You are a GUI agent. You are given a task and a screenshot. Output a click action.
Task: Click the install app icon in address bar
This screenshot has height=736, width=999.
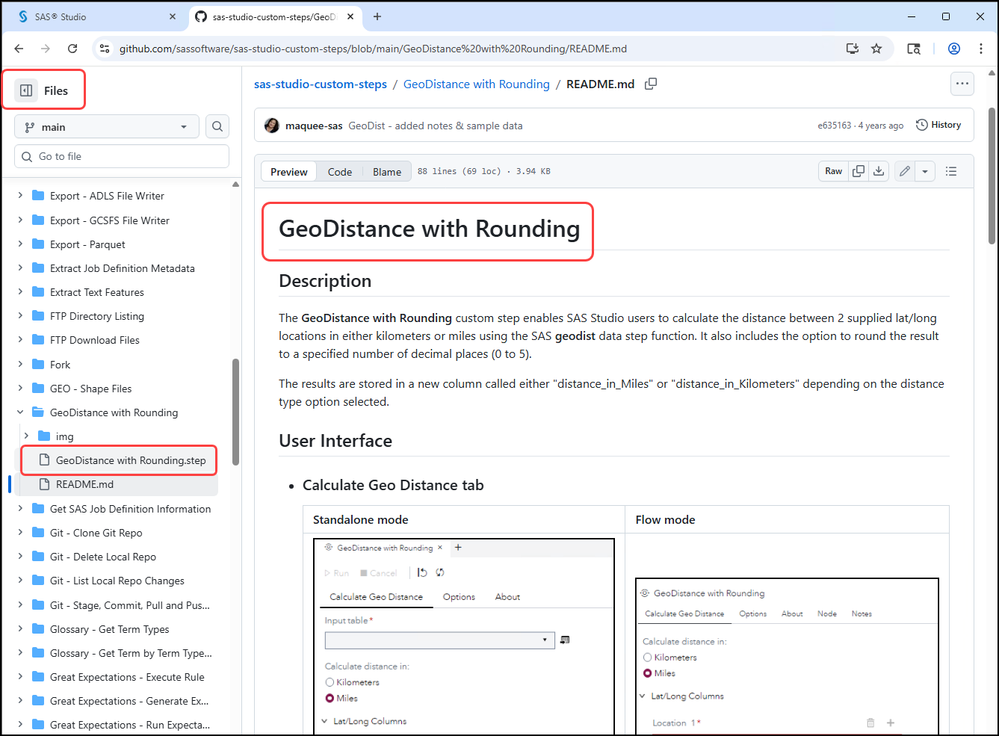coord(852,48)
